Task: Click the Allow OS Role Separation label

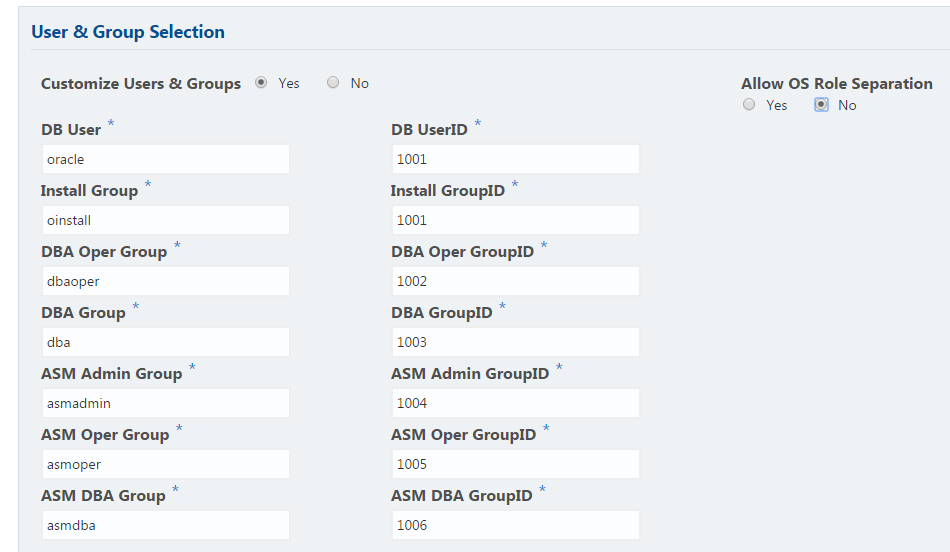Action: (x=836, y=84)
